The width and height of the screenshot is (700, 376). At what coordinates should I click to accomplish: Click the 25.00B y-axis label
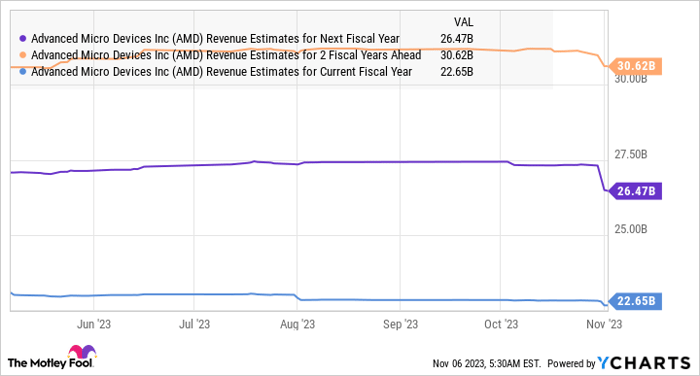point(630,229)
